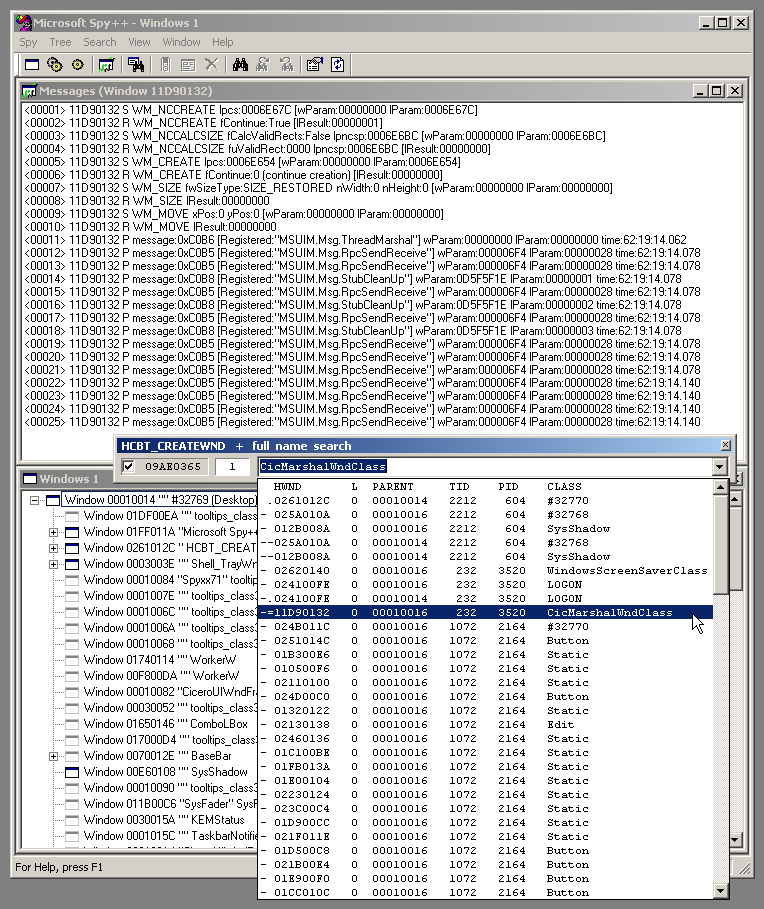The image size is (764, 909).
Task: Click the CicMarshalWndClass text input field
Action: tap(480, 466)
